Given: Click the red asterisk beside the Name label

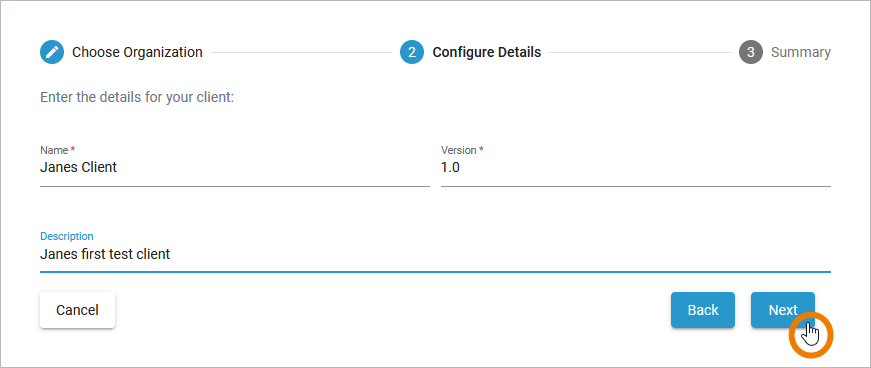Looking at the screenshot, I should pos(73,150).
